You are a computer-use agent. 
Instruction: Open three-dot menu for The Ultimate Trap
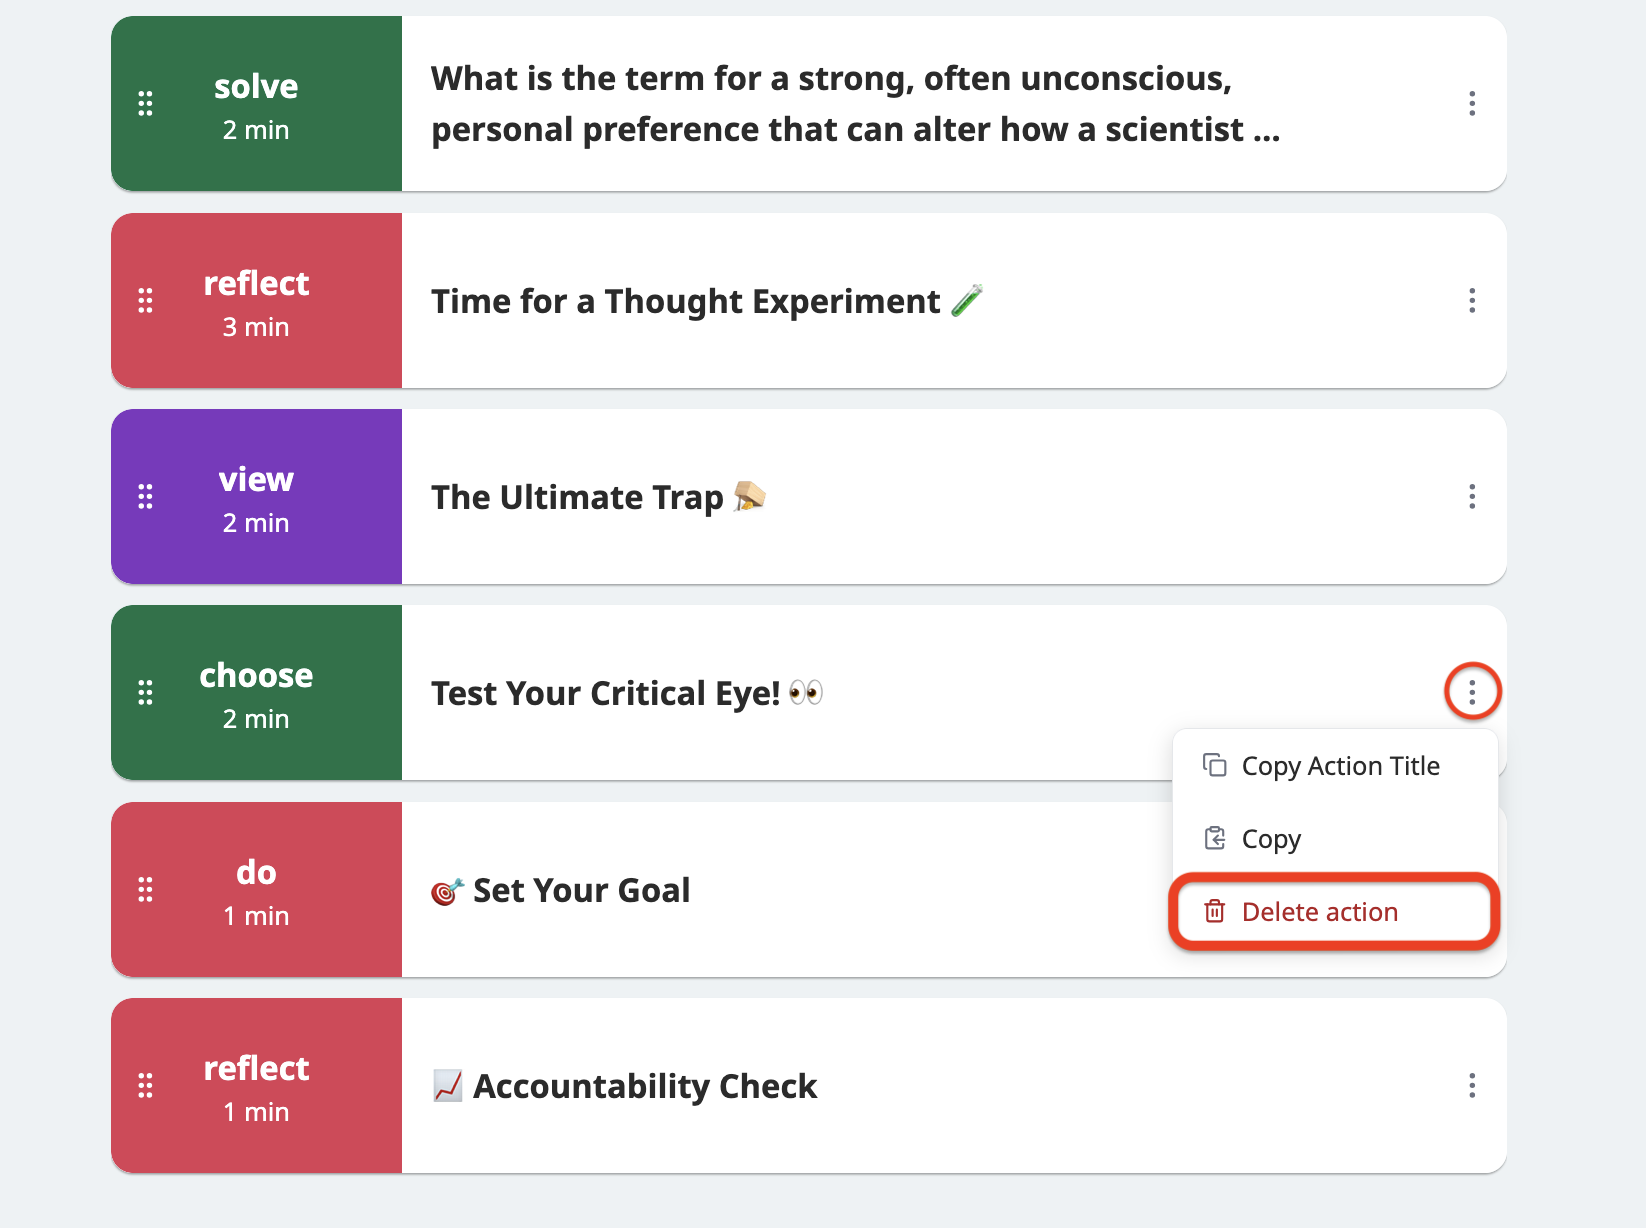point(1472,497)
